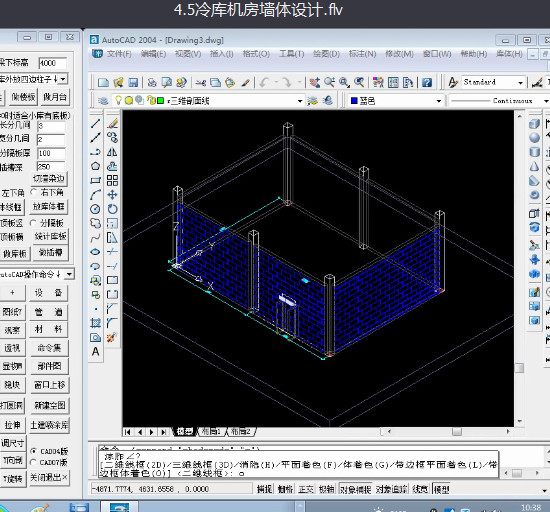Open the 绘图(D) menu
Screen dimensions: 550x512
pyautogui.click(x=326, y=54)
